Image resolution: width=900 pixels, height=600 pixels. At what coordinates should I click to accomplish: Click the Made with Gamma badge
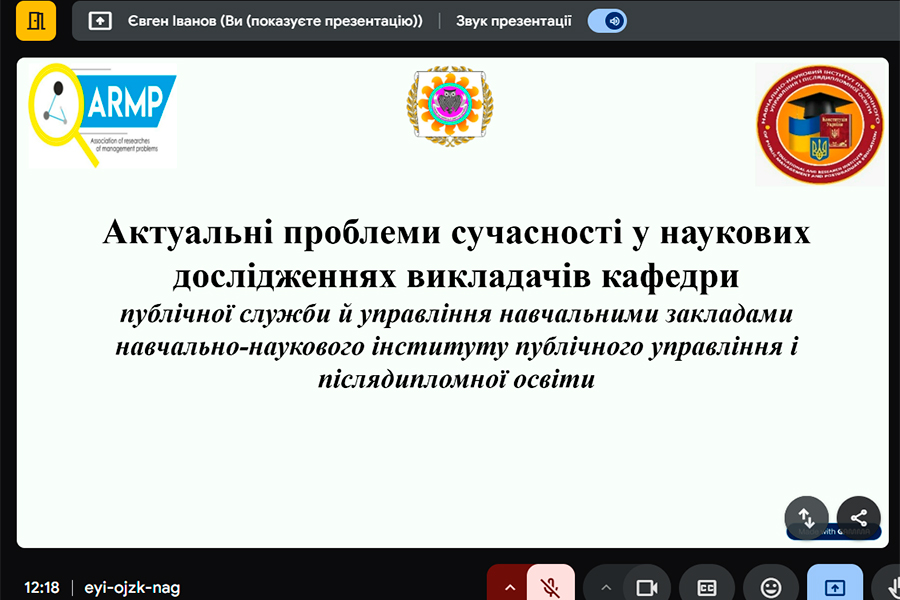(833, 532)
